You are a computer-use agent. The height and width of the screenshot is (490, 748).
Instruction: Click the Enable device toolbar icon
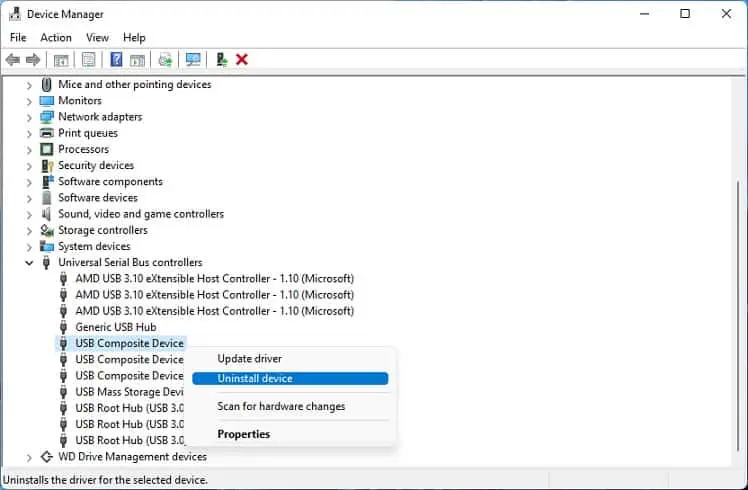tap(221, 60)
